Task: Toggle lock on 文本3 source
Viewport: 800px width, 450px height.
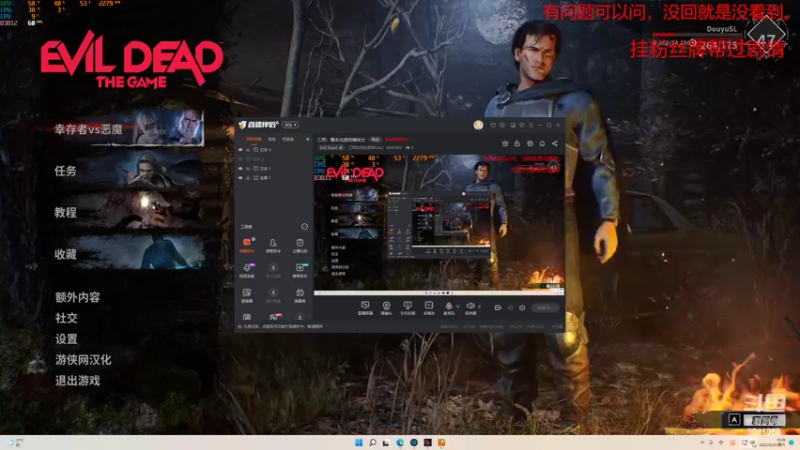Action: click(248, 149)
